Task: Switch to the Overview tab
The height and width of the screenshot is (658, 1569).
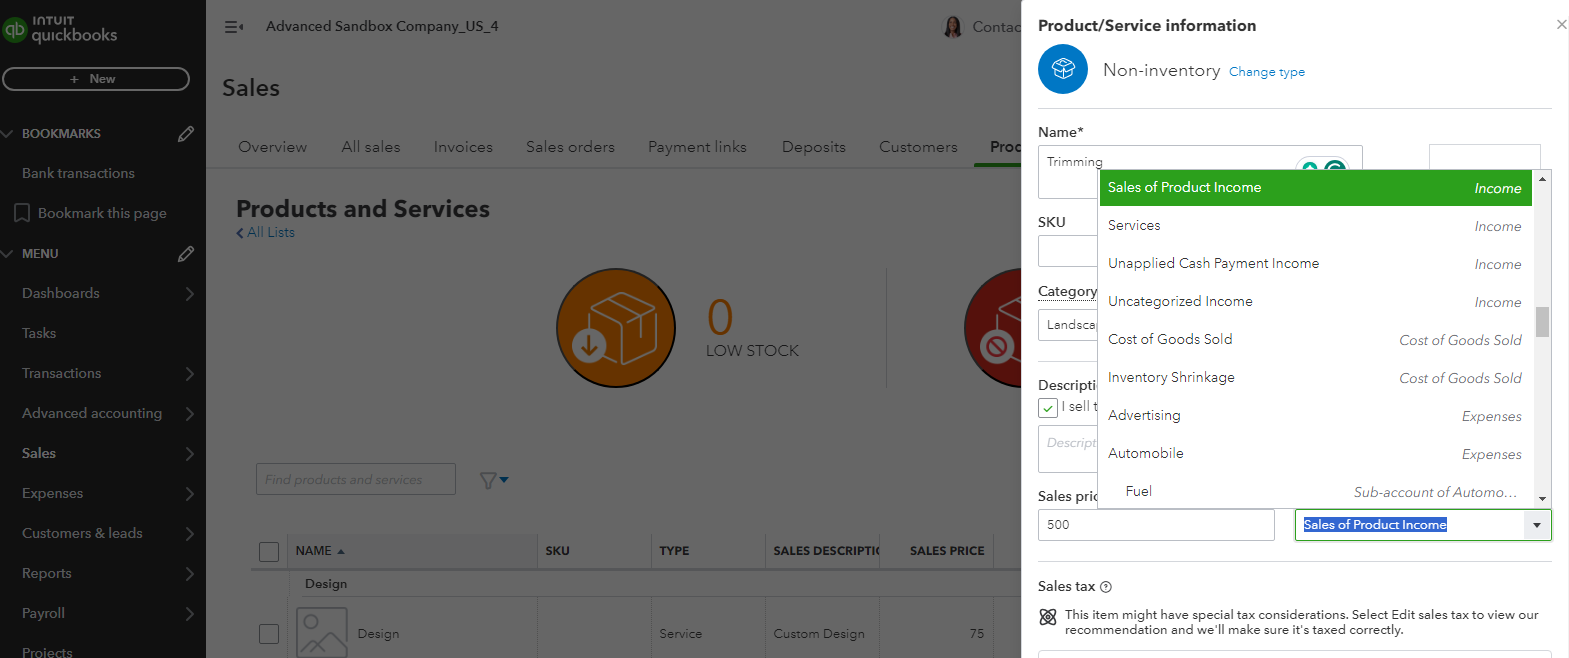Action: (272, 147)
